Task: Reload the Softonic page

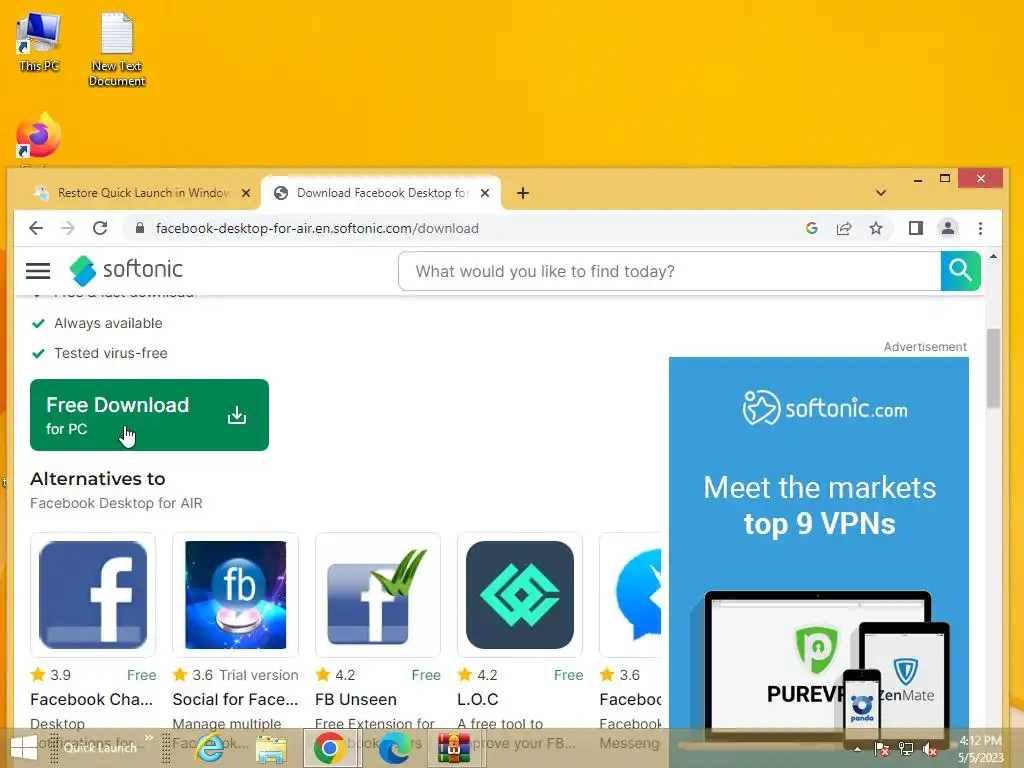Action: click(x=100, y=228)
